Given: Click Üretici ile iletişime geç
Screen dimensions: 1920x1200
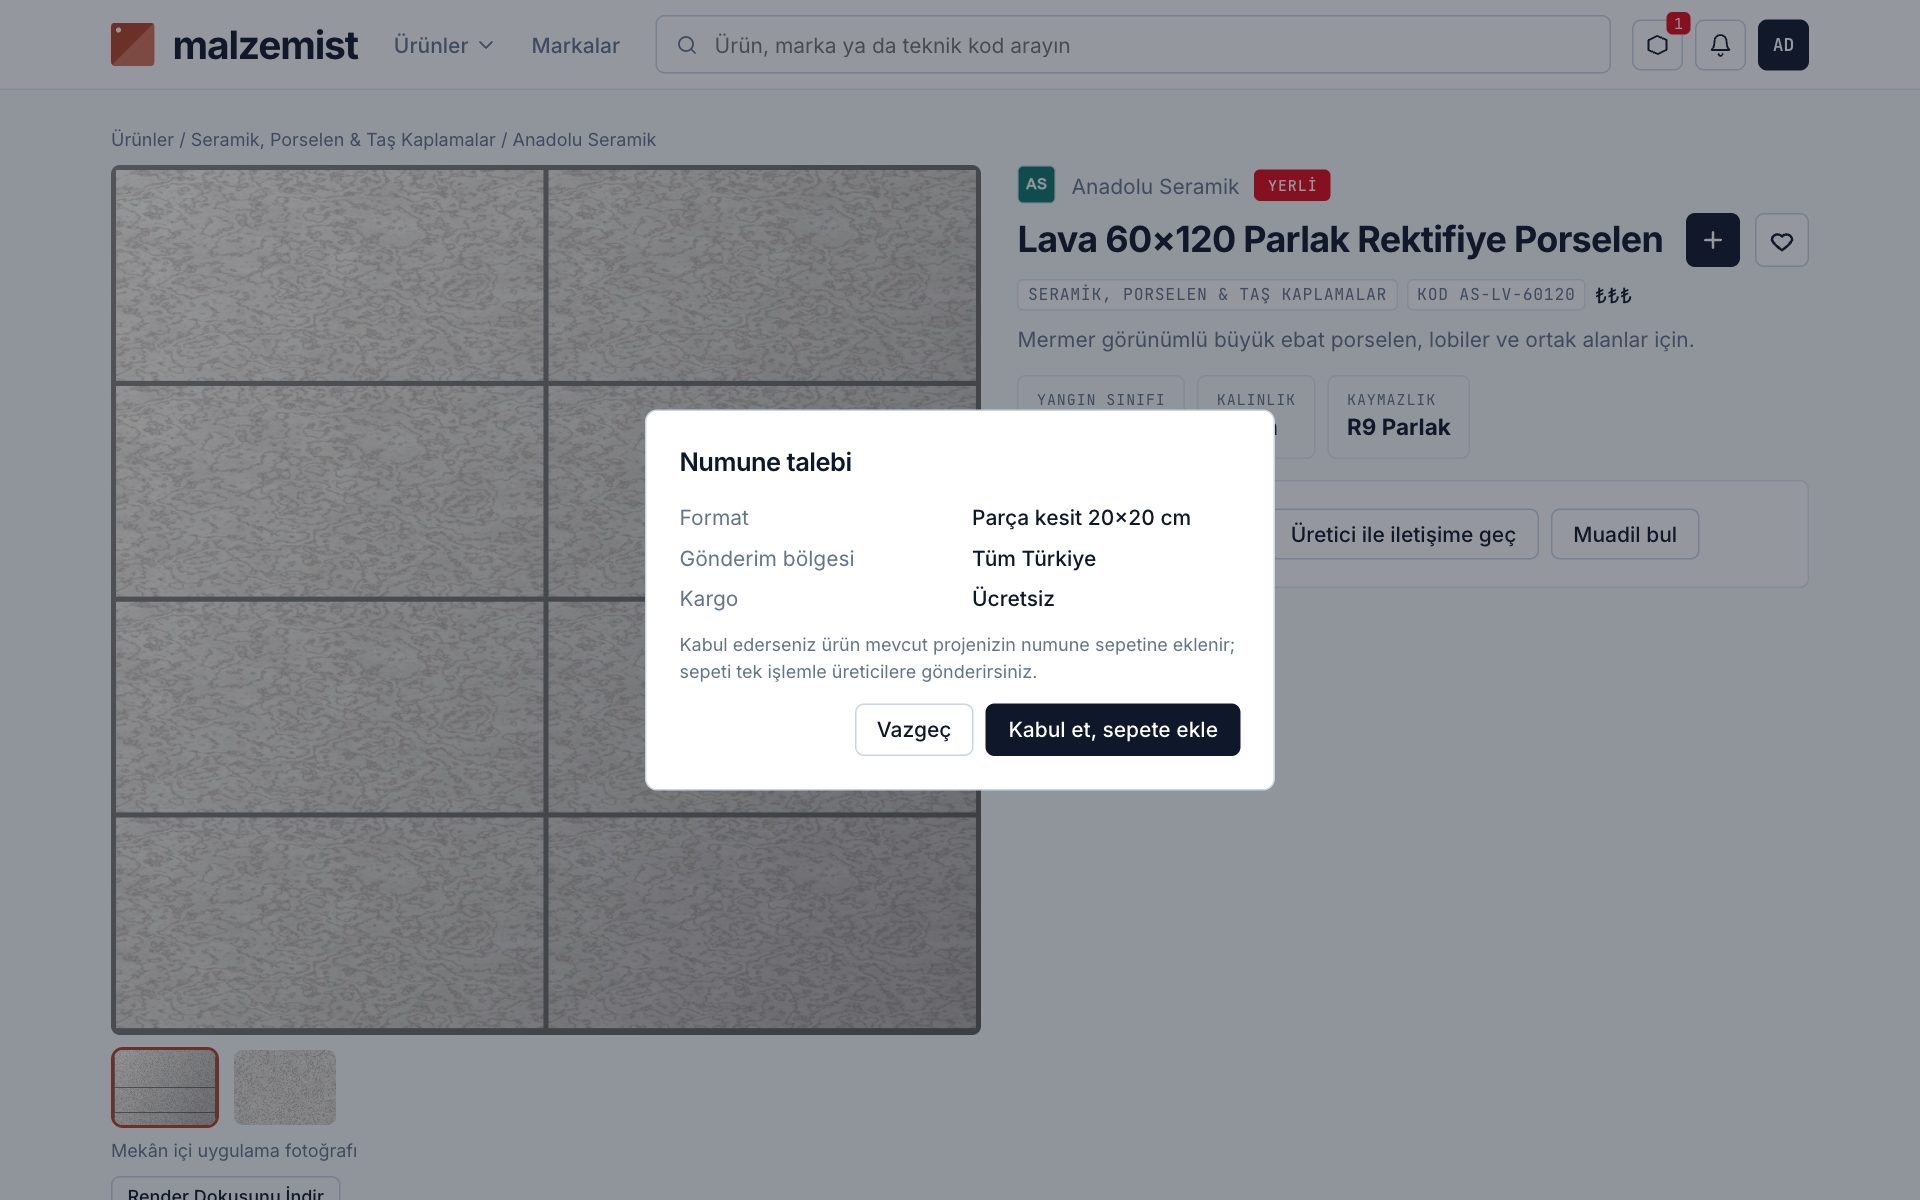Looking at the screenshot, I should pos(1403,534).
